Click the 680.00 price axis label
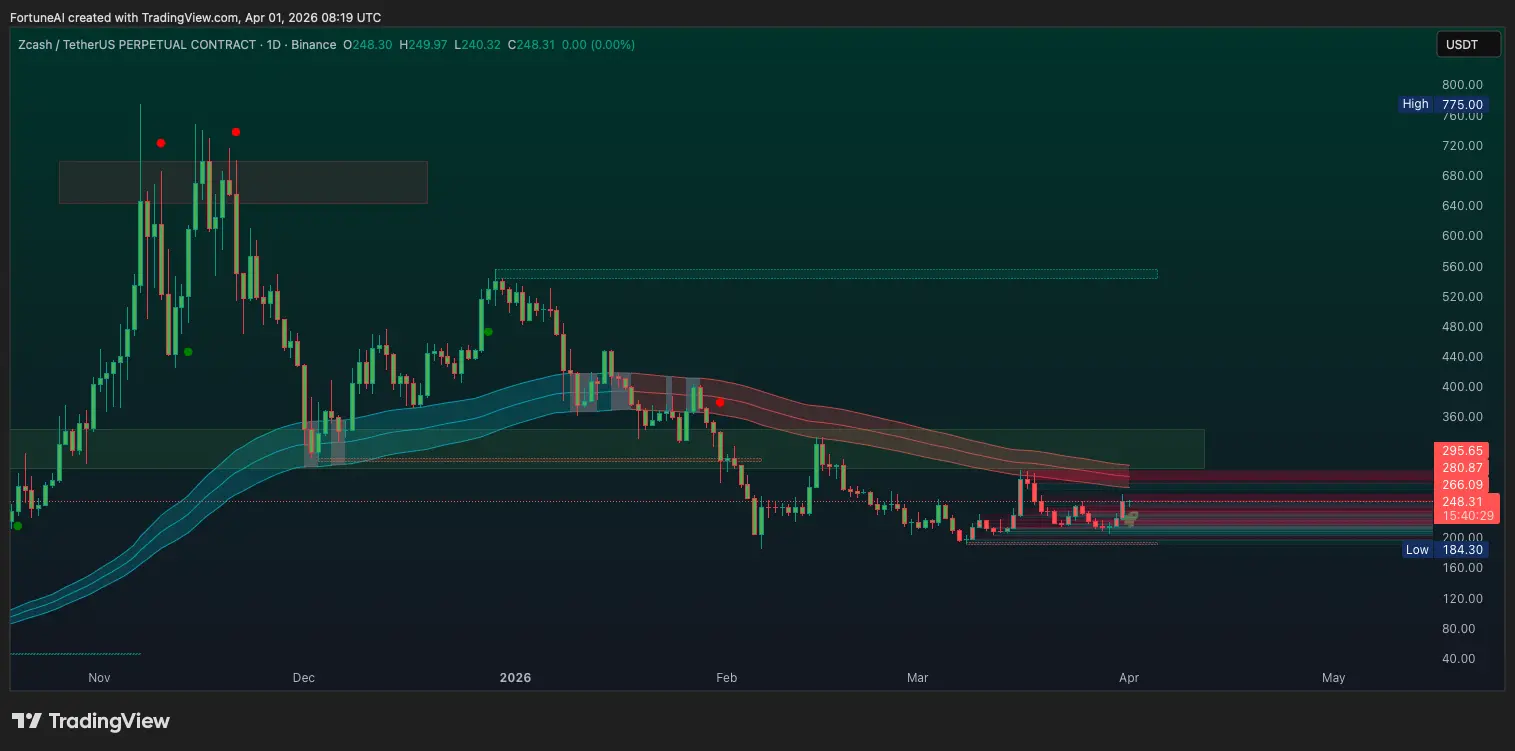 (x=1462, y=176)
